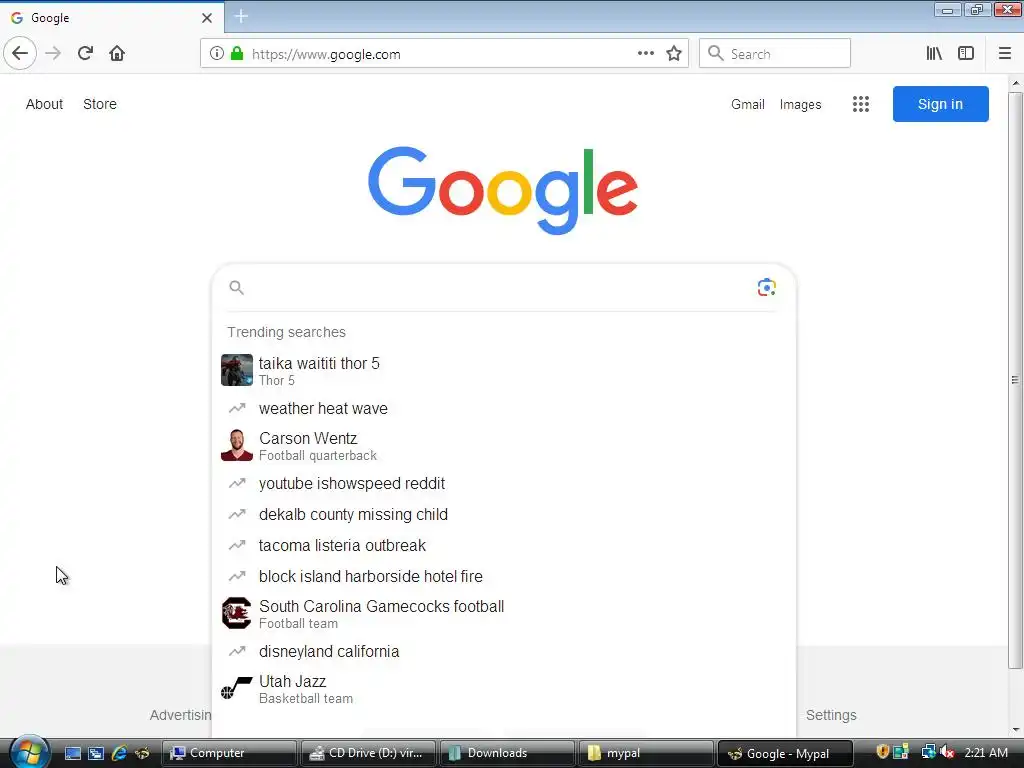Click the Gamecocks logo thumbnail

[236, 613]
